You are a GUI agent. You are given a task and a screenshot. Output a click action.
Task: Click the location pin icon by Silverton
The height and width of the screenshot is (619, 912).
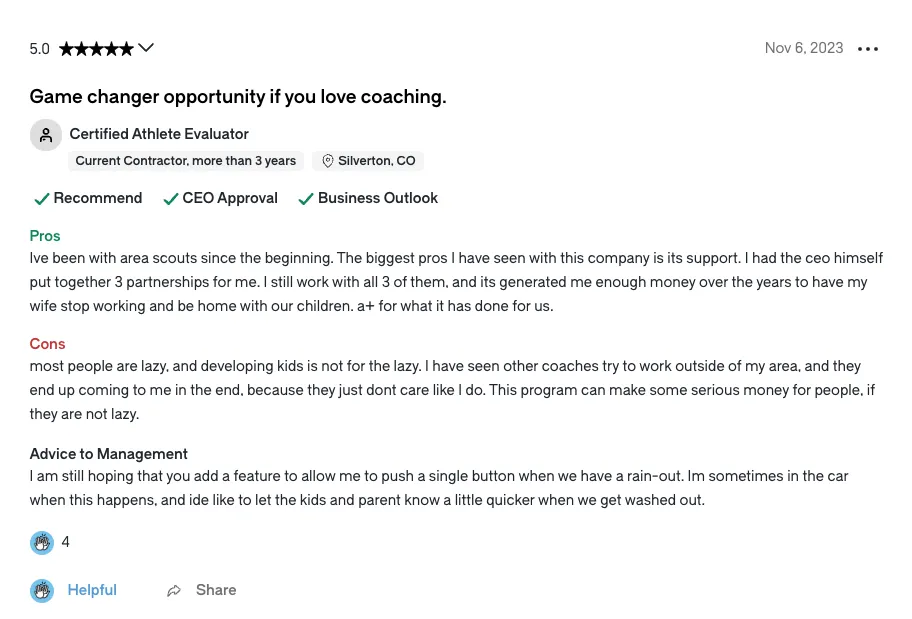click(327, 161)
